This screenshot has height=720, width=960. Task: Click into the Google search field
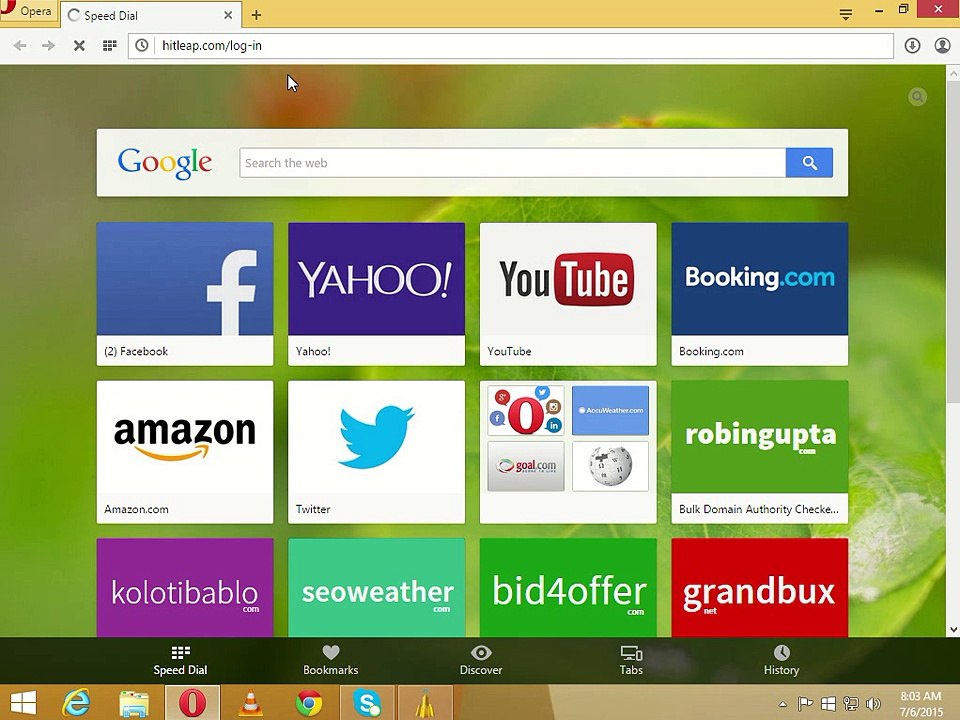coord(512,163)
